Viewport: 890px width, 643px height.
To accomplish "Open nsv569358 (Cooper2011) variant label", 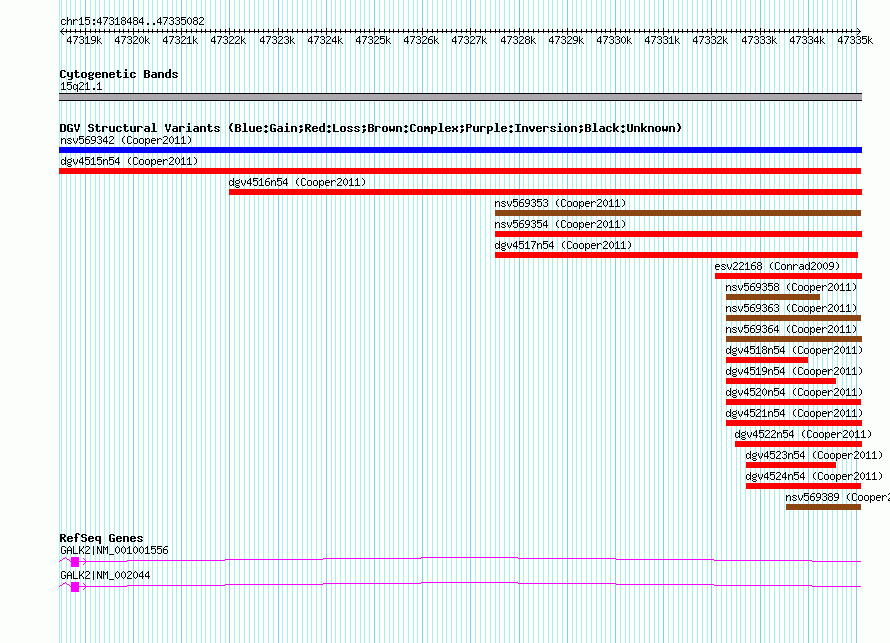I will 791,287.
